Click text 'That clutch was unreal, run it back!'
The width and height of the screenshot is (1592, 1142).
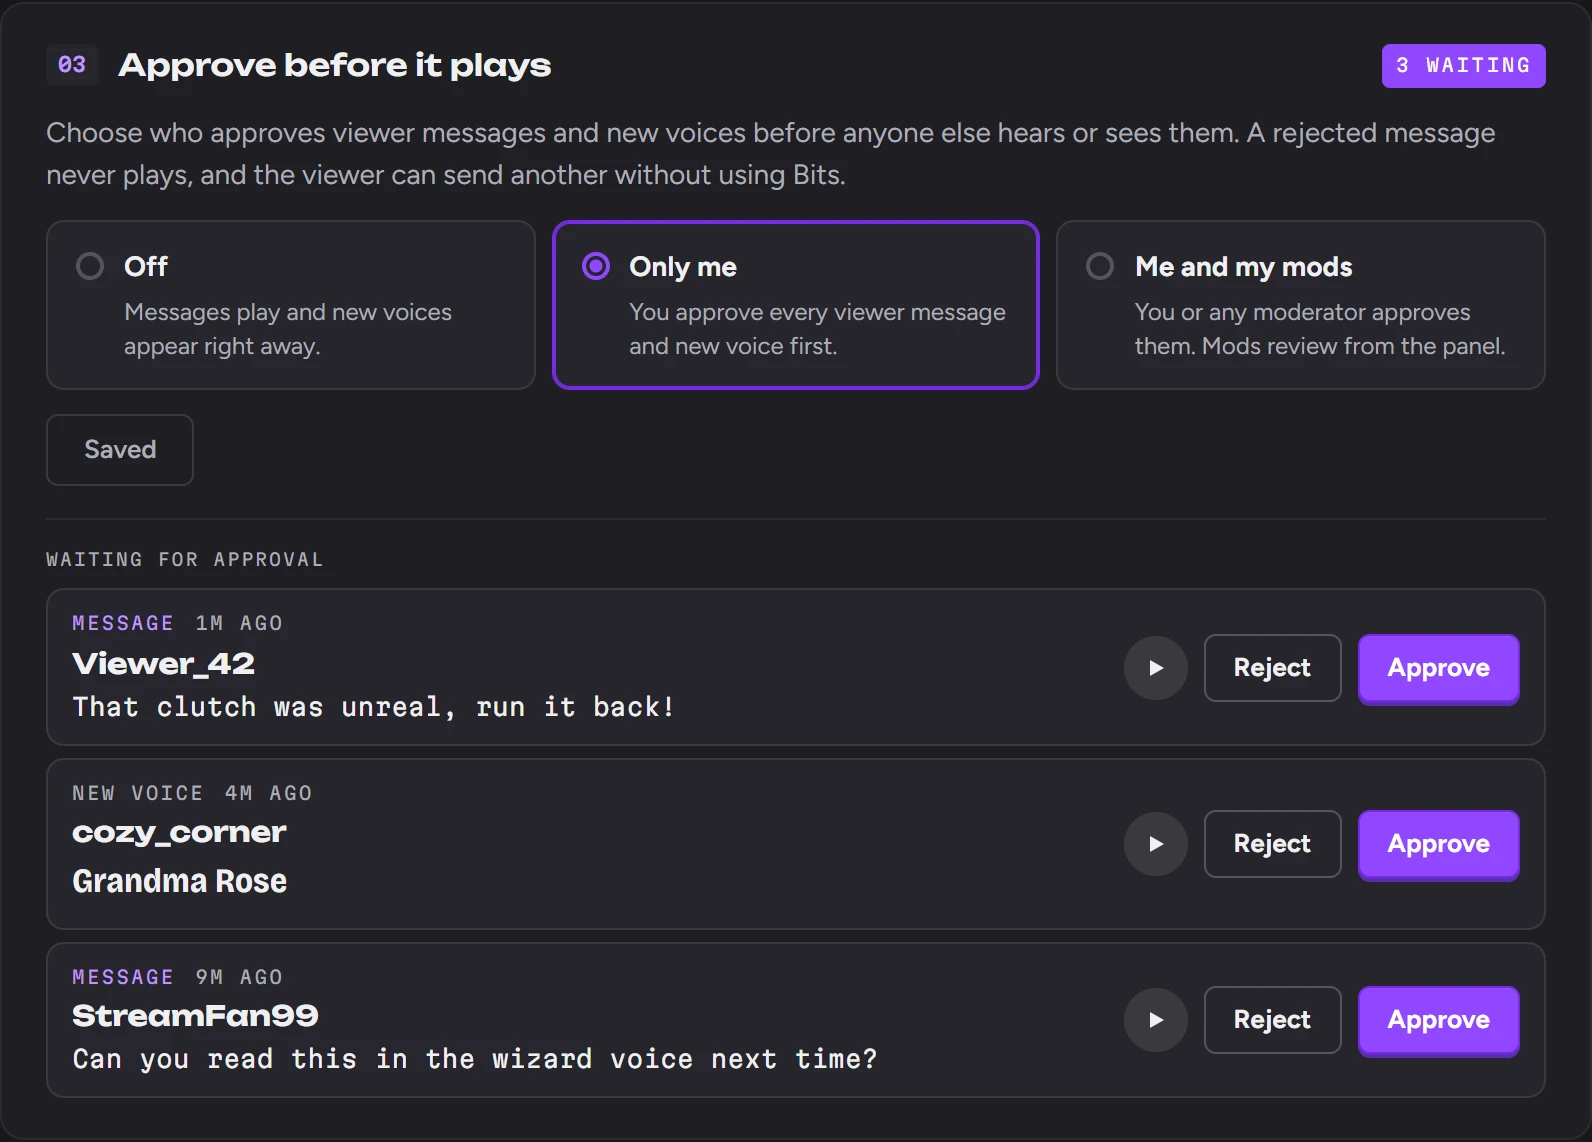374,707
